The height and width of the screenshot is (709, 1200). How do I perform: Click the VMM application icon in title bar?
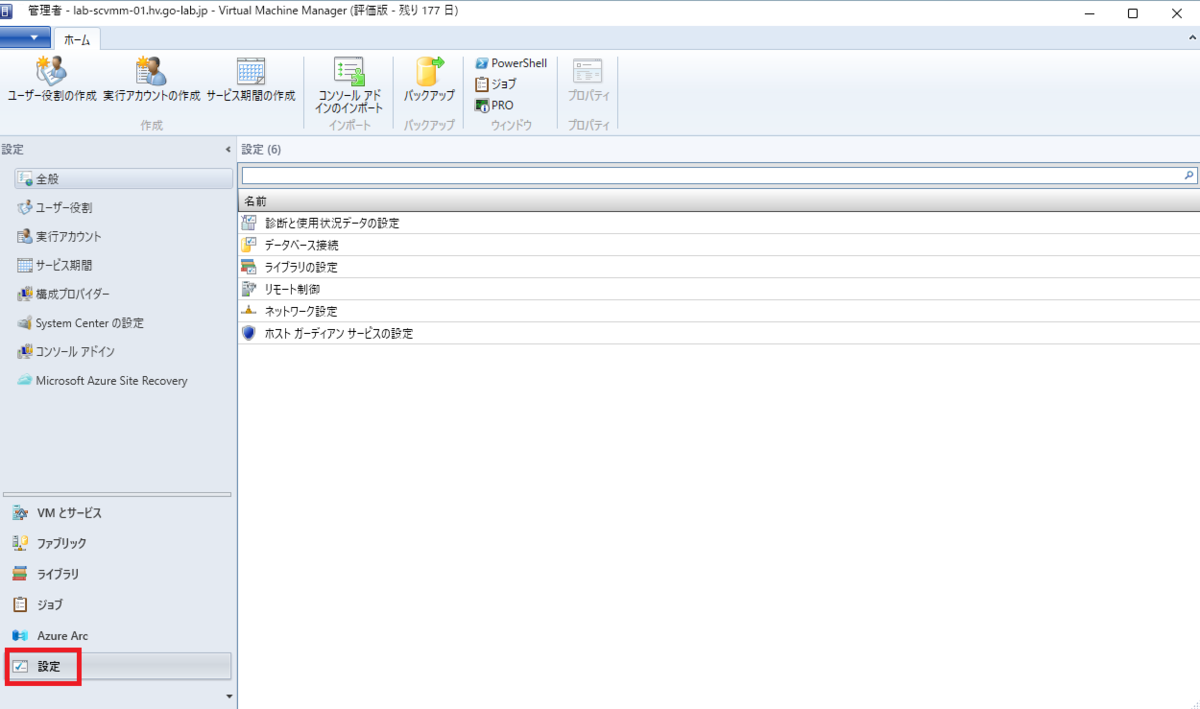7,11
